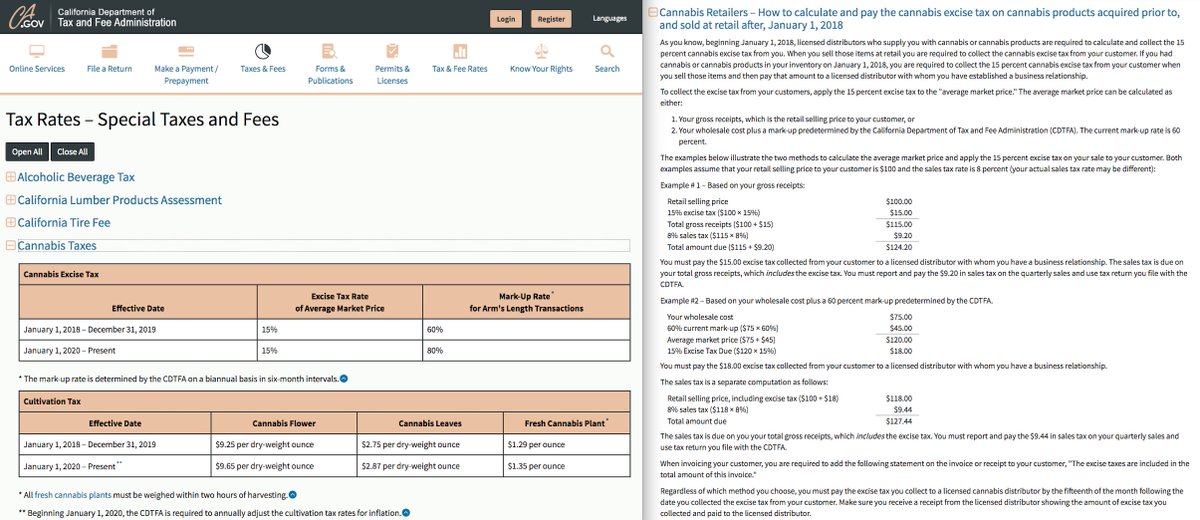The image size is (1200, 520).
Task: Click info icon after inflation footnote
Action: [x=406, y=513]
